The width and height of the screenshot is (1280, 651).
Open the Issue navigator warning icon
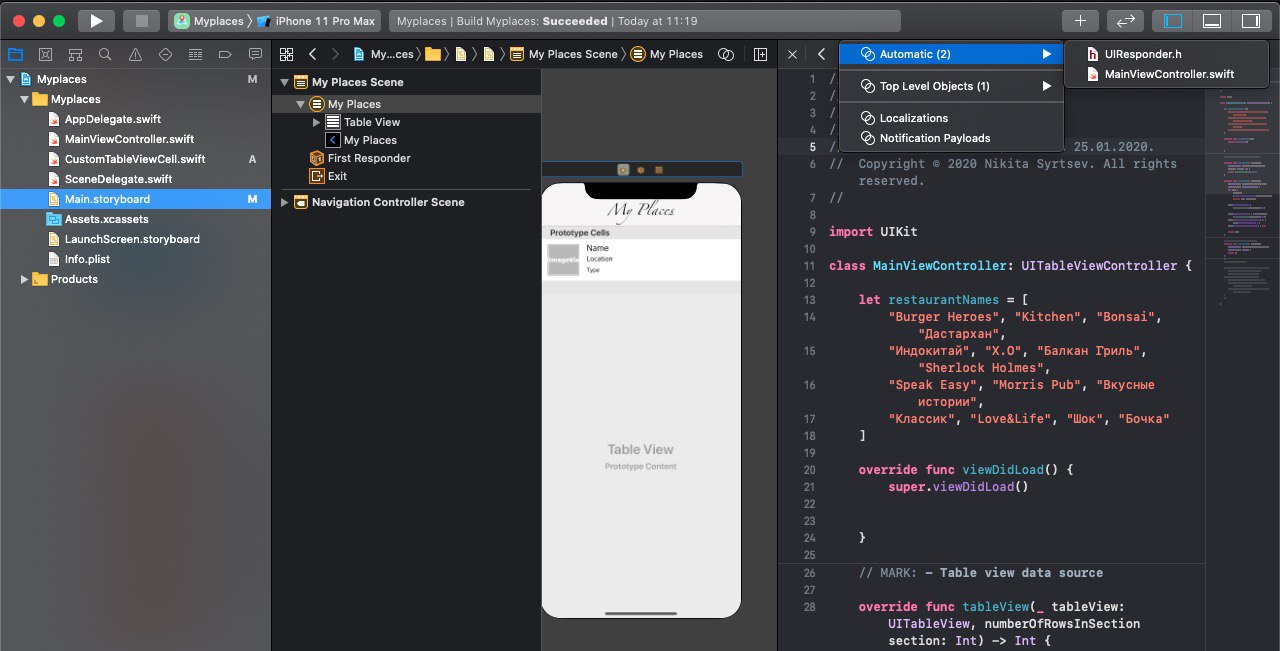pos(135,54)
